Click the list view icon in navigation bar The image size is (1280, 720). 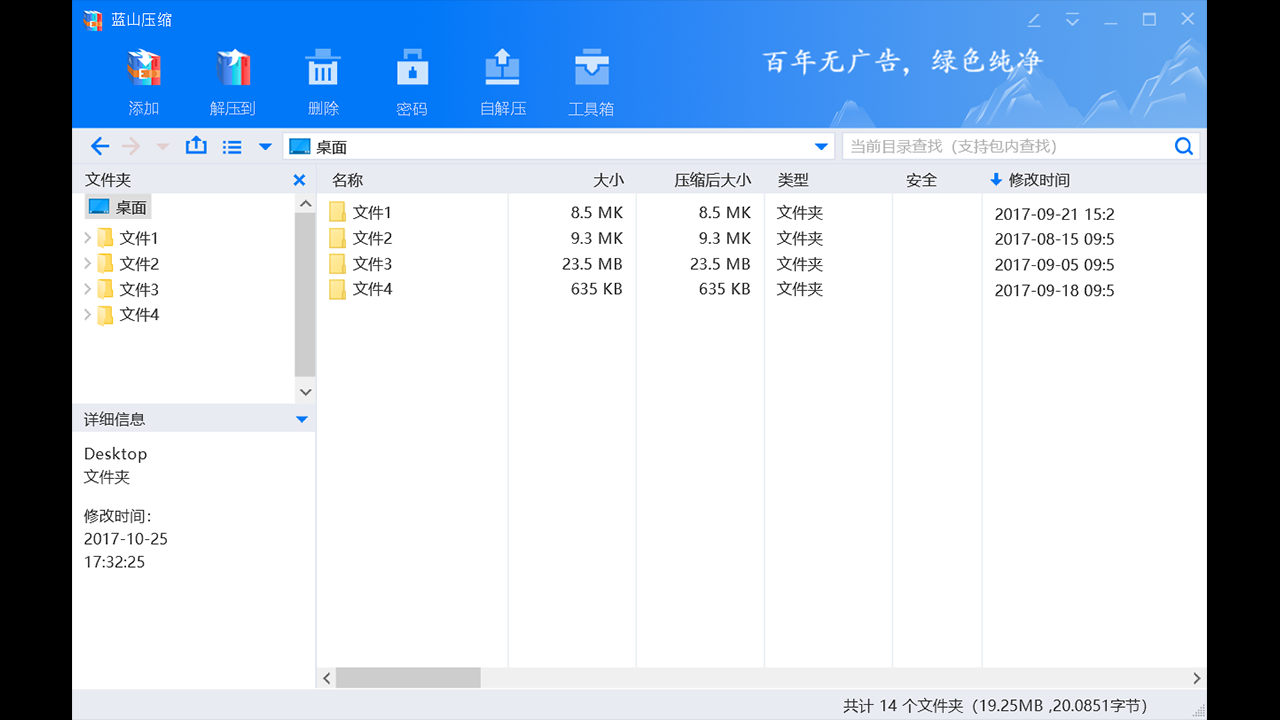(232, 145)
